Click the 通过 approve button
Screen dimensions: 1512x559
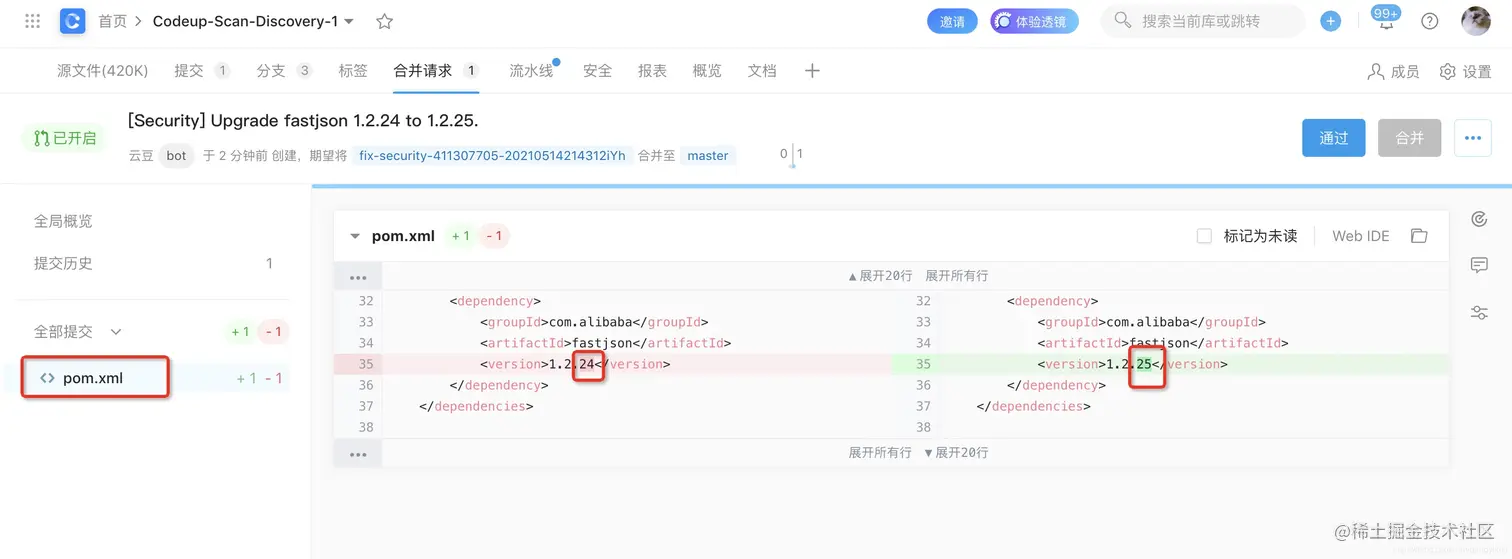1333,138
